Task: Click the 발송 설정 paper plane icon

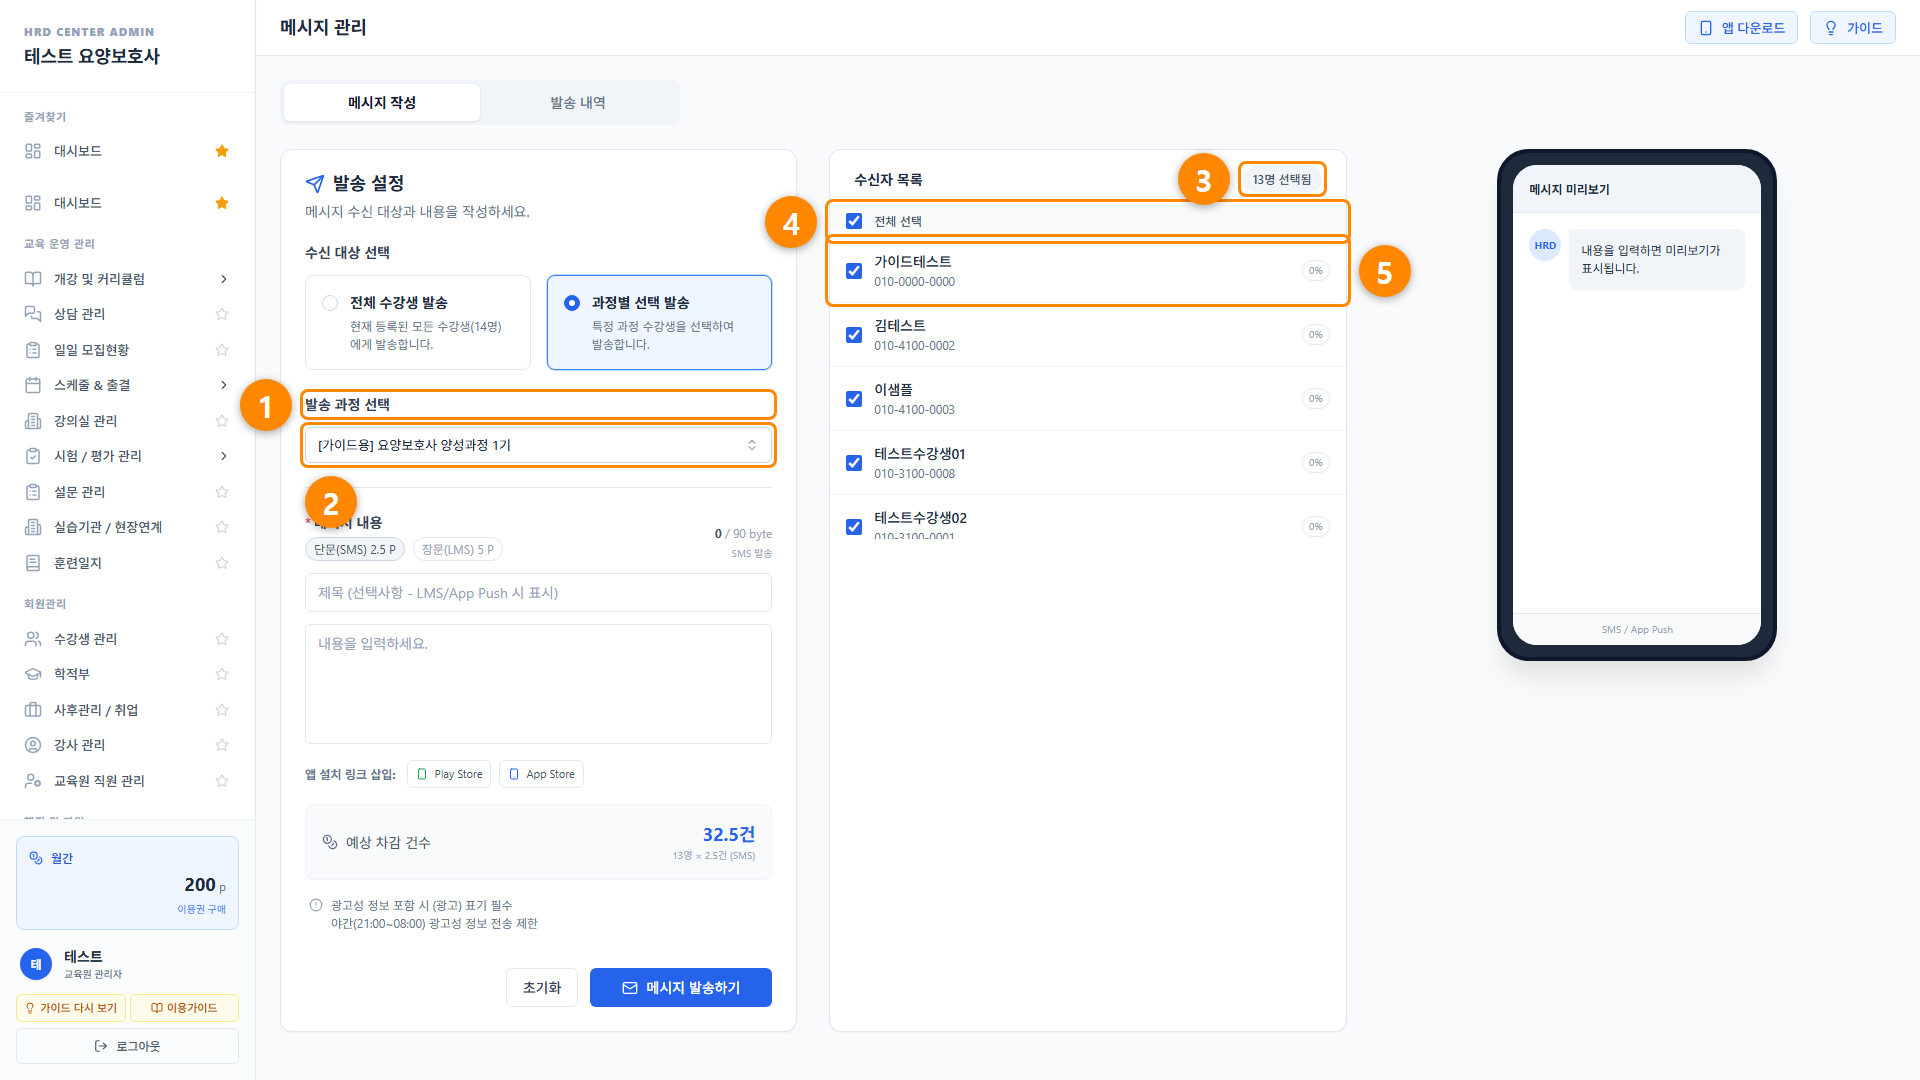Action: pos(315,183)
